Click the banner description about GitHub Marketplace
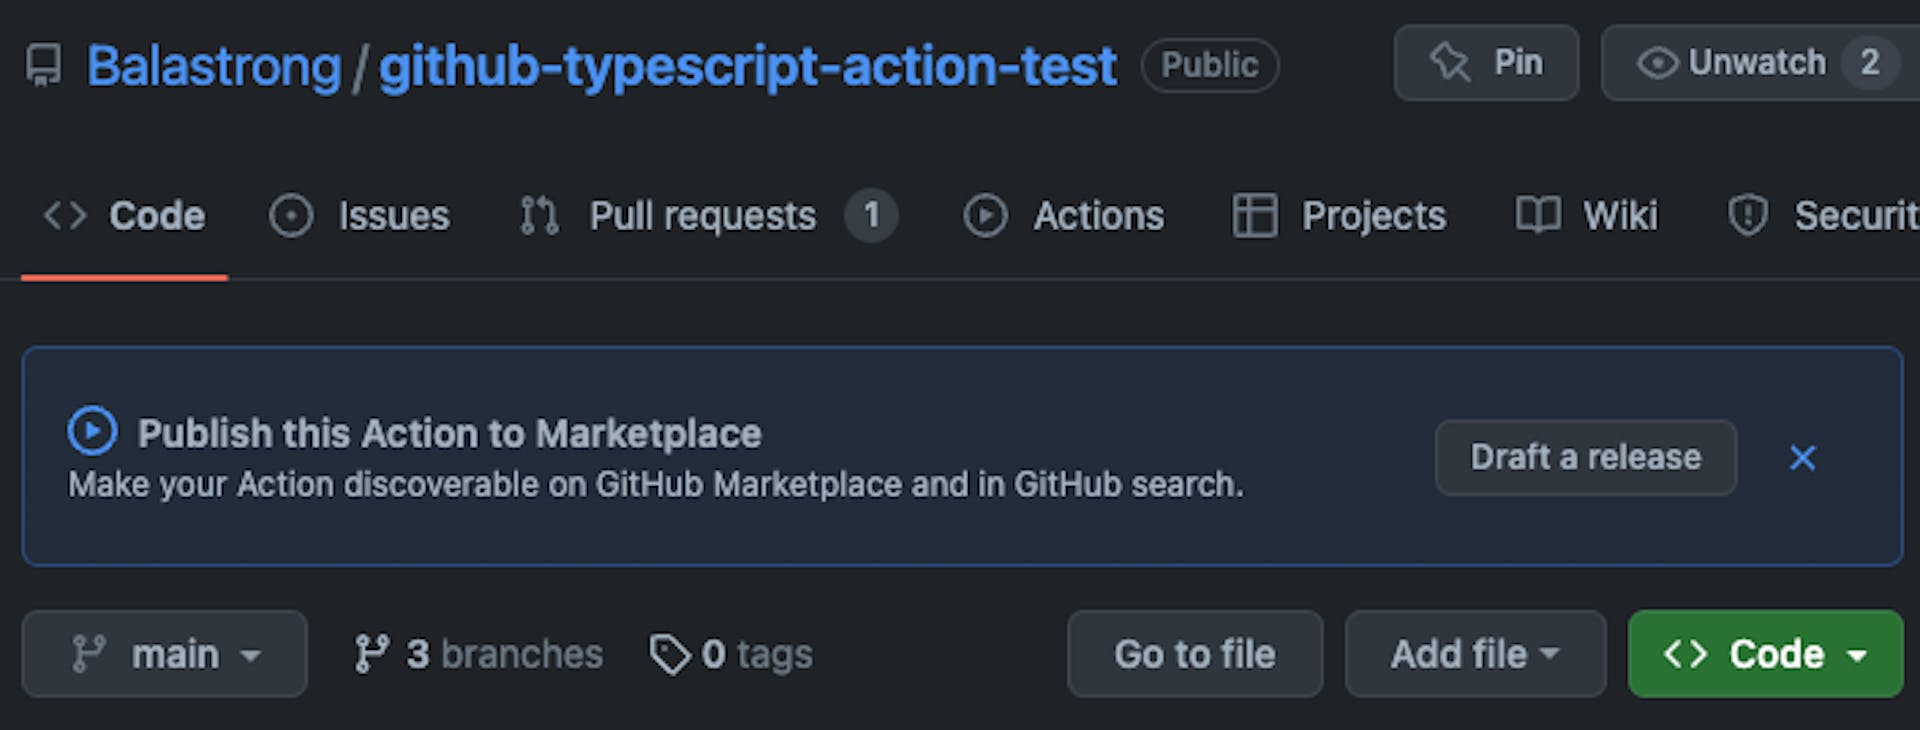The image size is (1920, 730). (x=656, y=485)
